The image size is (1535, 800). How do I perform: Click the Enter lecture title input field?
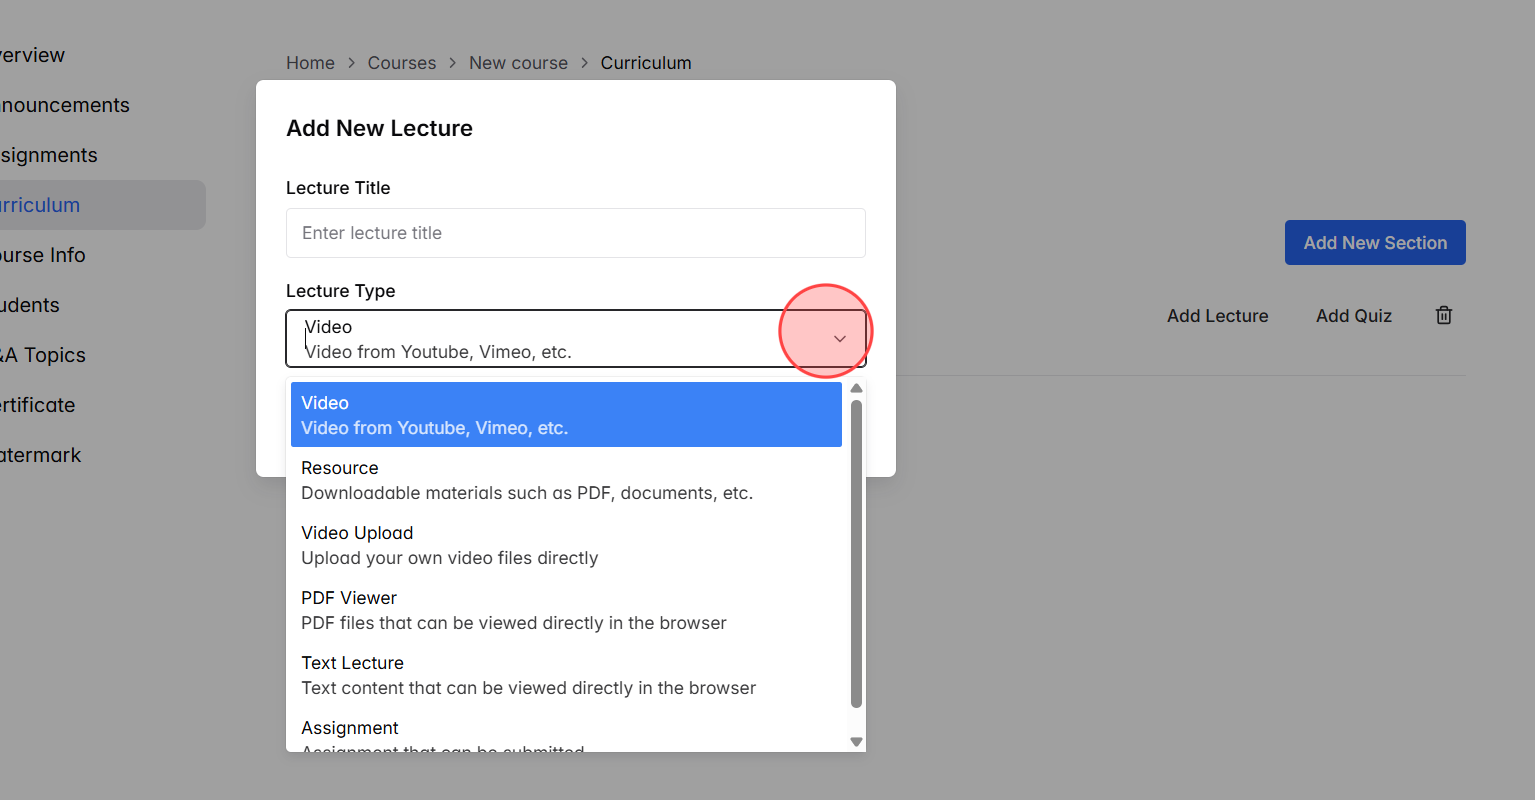(x=576, y=233)
